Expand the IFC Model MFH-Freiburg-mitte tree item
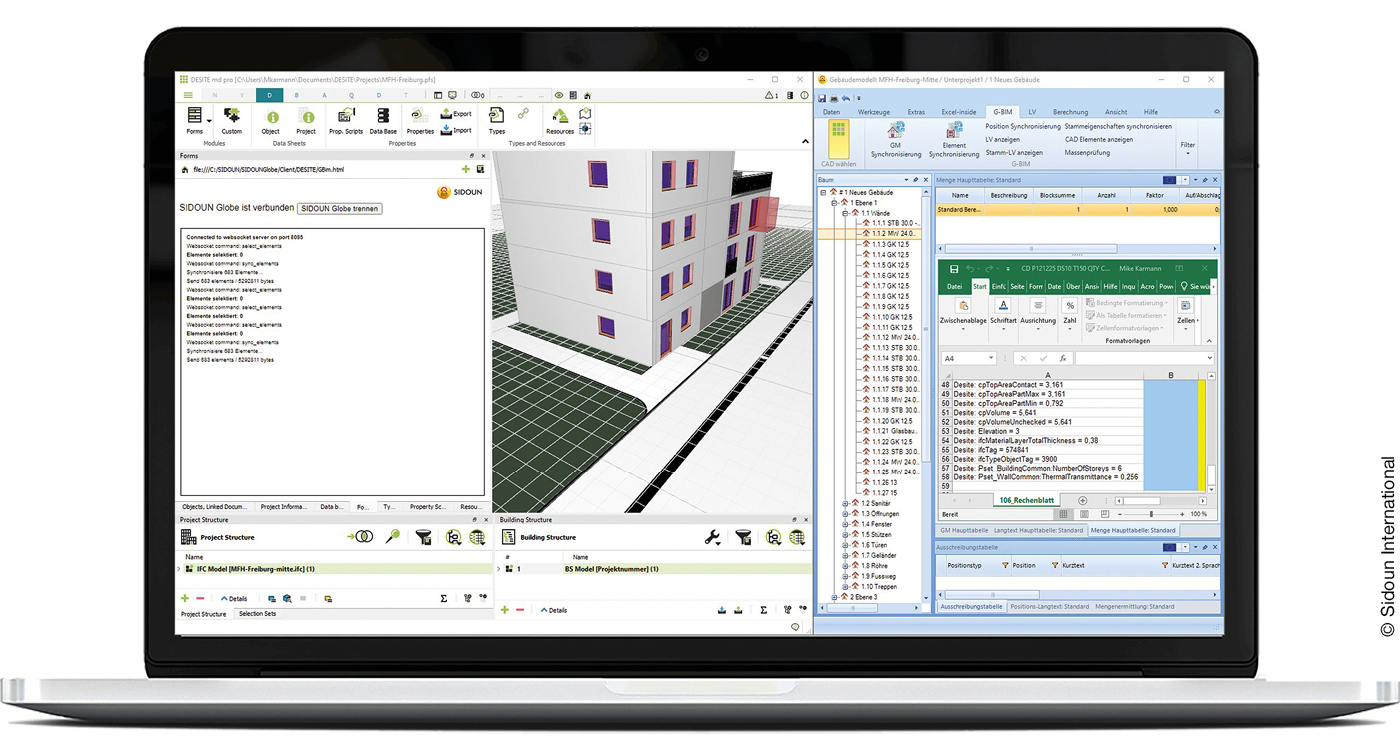 pos(179,569)
